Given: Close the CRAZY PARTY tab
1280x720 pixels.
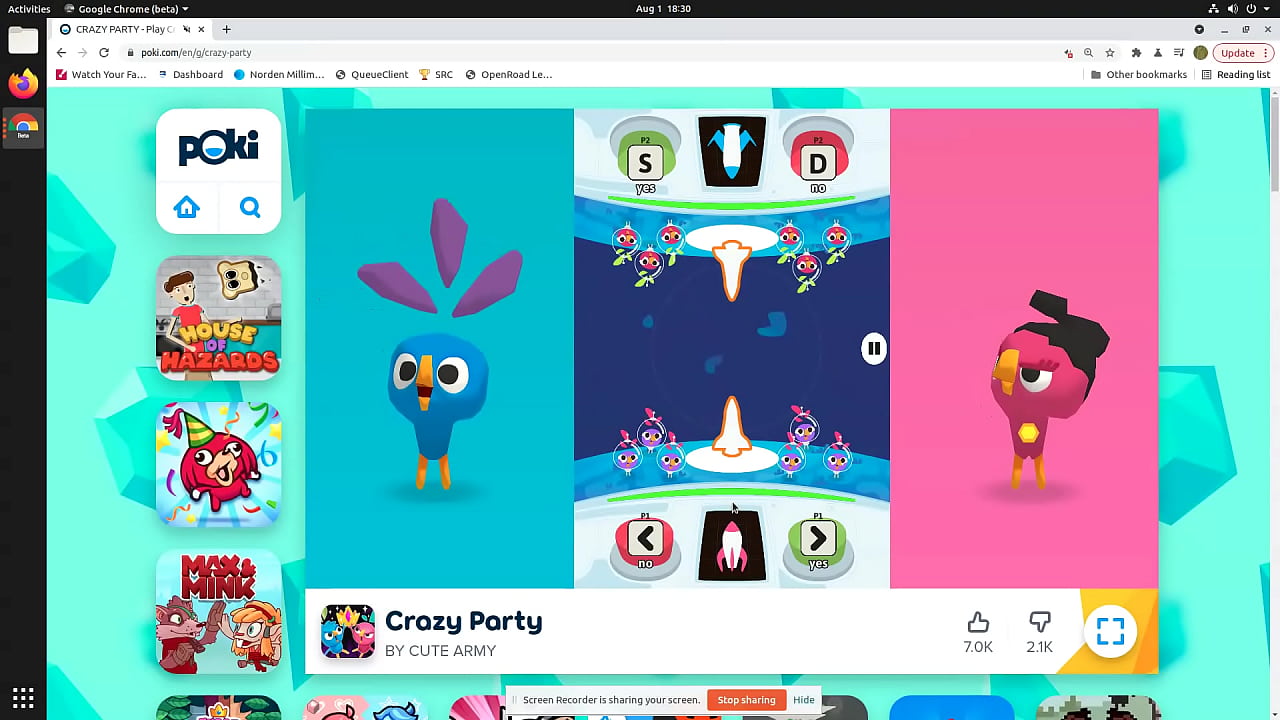Looking at the screenshot, I should [x=201, y=29].
